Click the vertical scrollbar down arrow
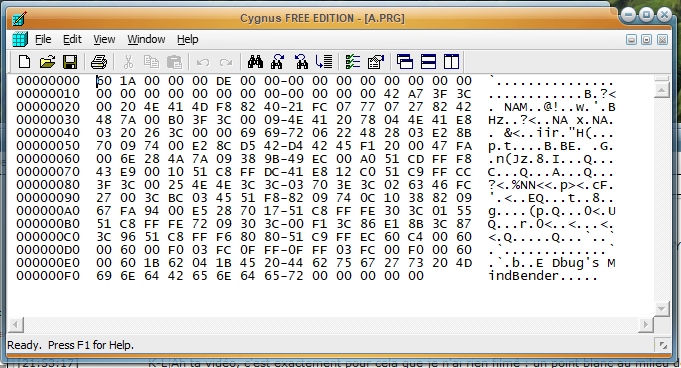 pyautogui.click(x=661, y=309)
